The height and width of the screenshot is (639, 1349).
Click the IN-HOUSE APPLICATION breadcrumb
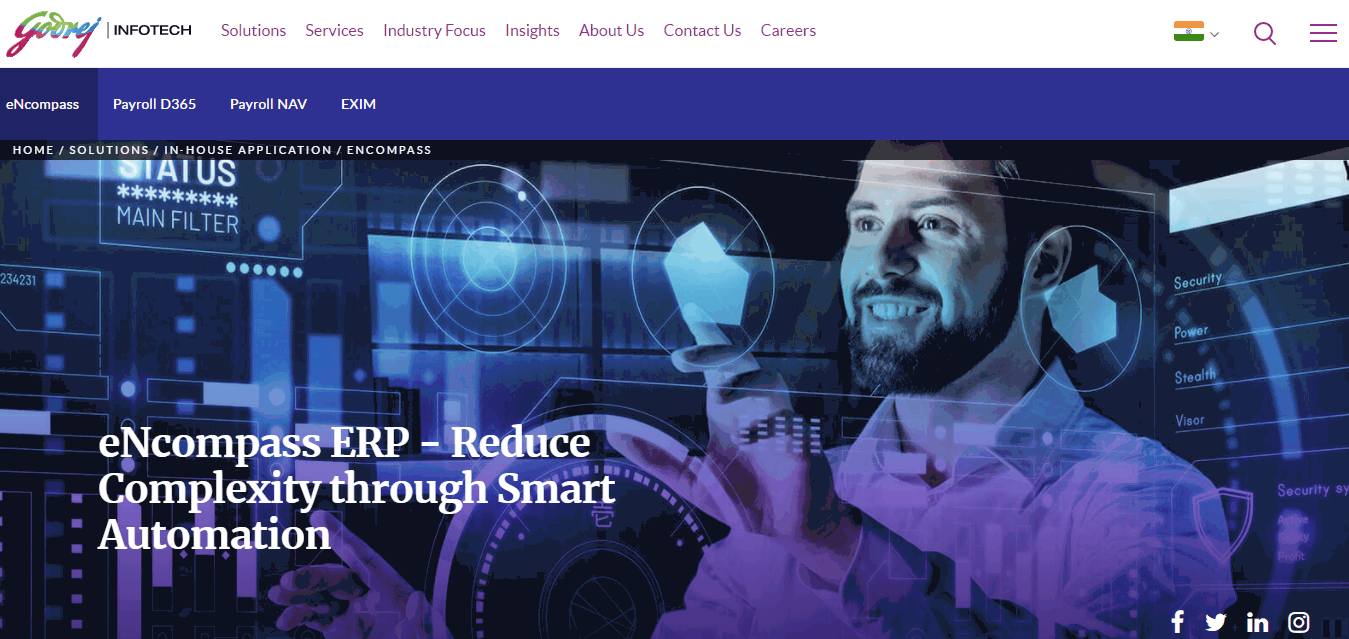pos(248,150)
